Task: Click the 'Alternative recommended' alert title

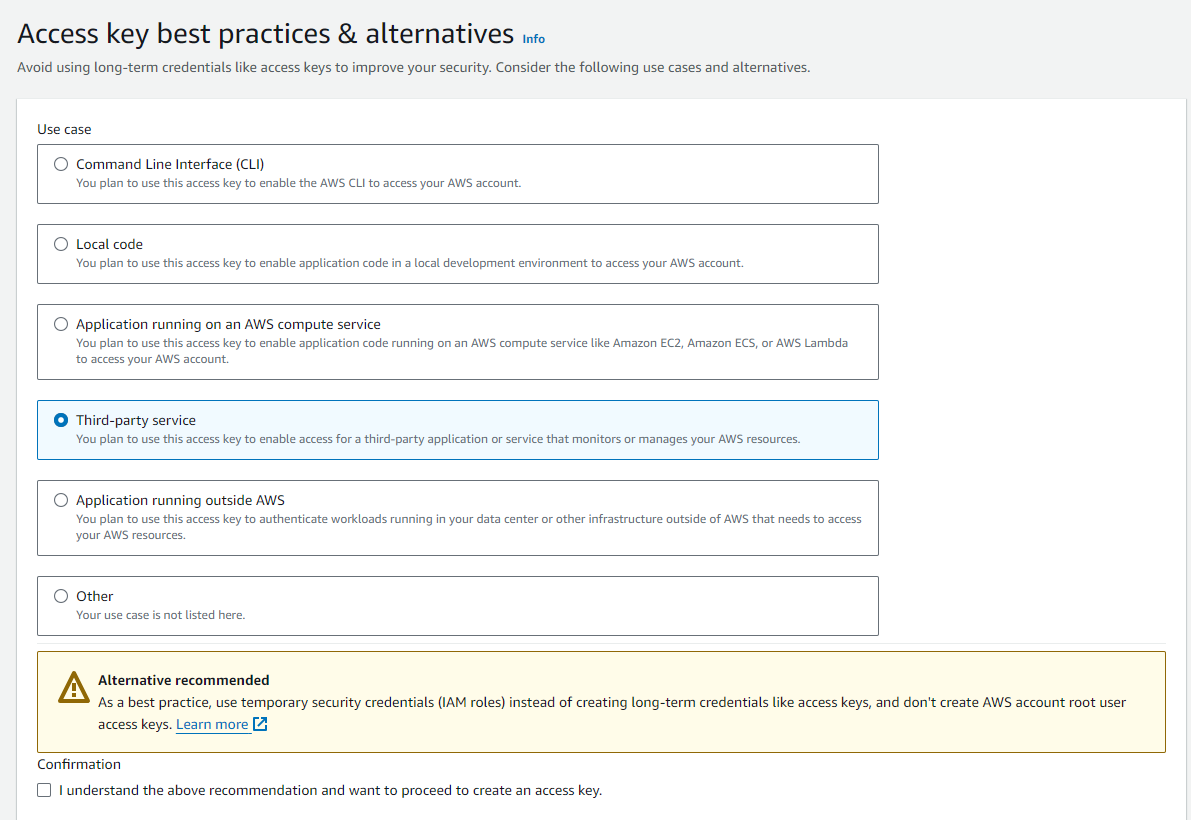Action: click(x=183, y=680)
